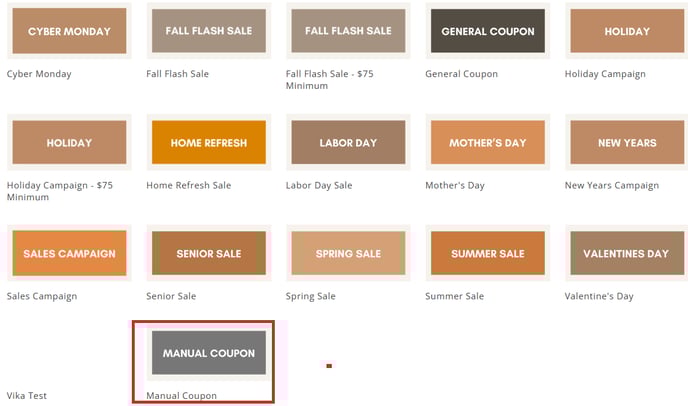This screenshot has width=688, height=406.
Task: Pick the New Years thumbnail
Action: (x=627, y=142)
